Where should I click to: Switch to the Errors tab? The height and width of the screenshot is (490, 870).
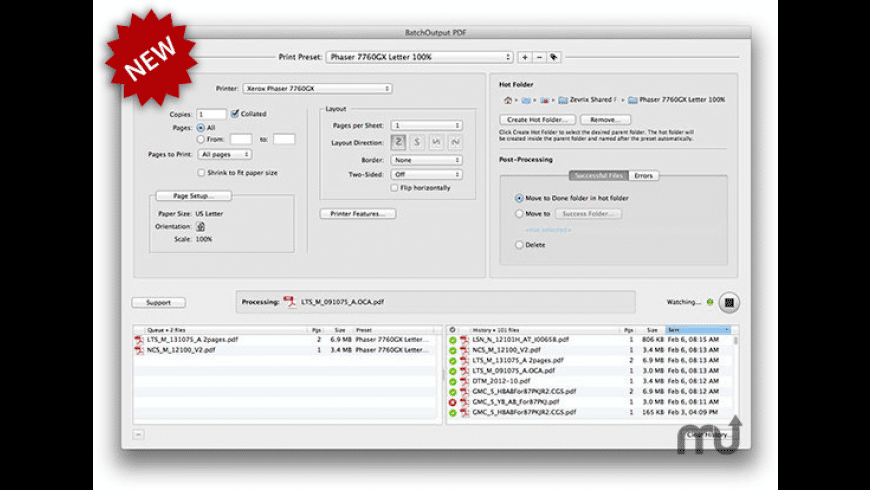click(644, 176)
